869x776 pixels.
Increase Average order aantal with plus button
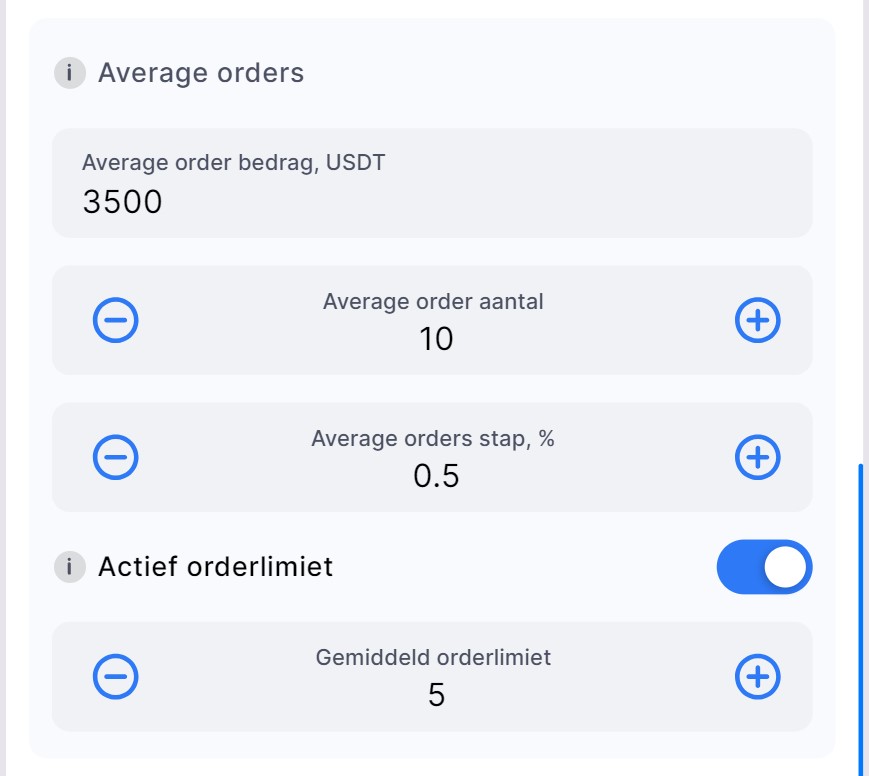[757, 320]
